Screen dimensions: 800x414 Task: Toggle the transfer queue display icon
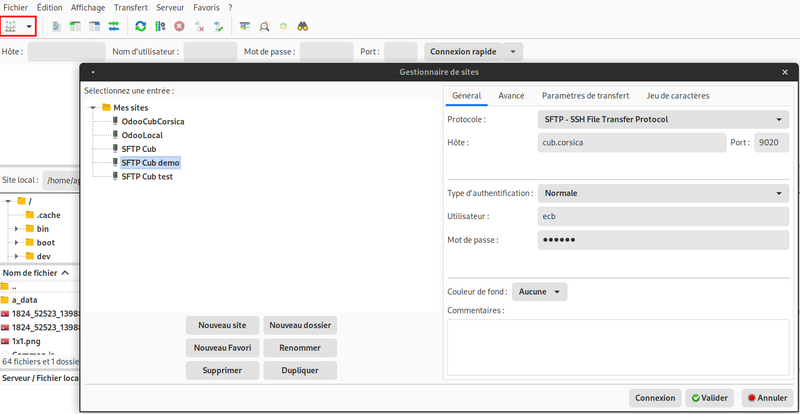[114, 27]
